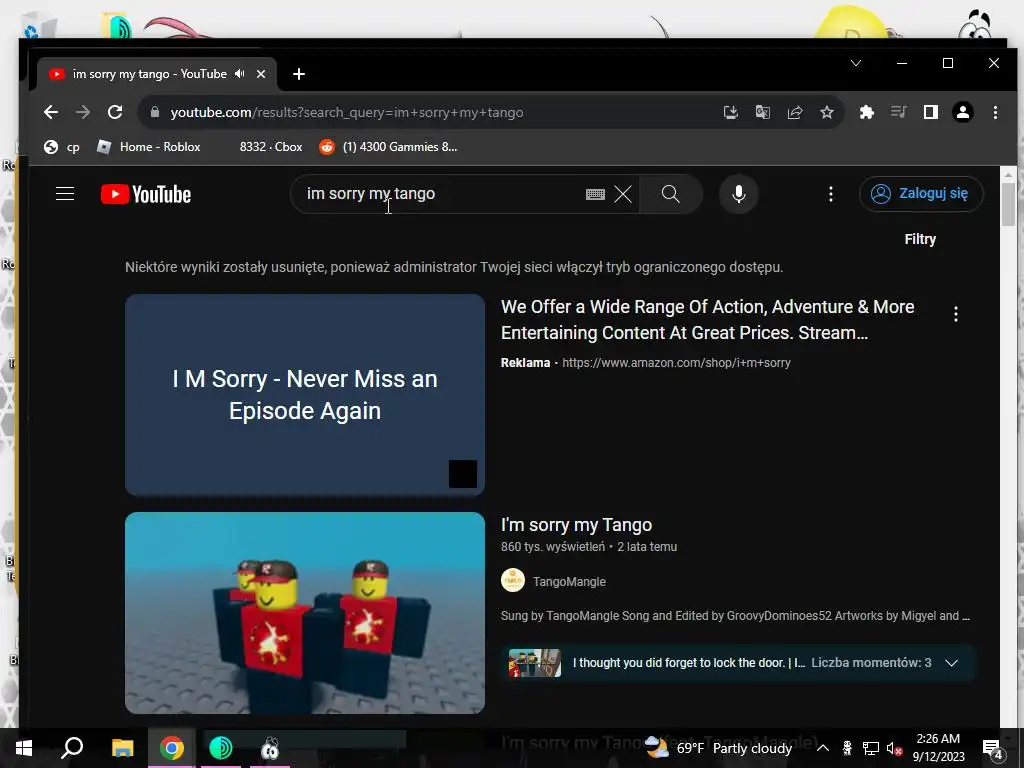Click the address bar URL text
The height and width of the screenshot is (768, 1024).
tap(347, 112)
